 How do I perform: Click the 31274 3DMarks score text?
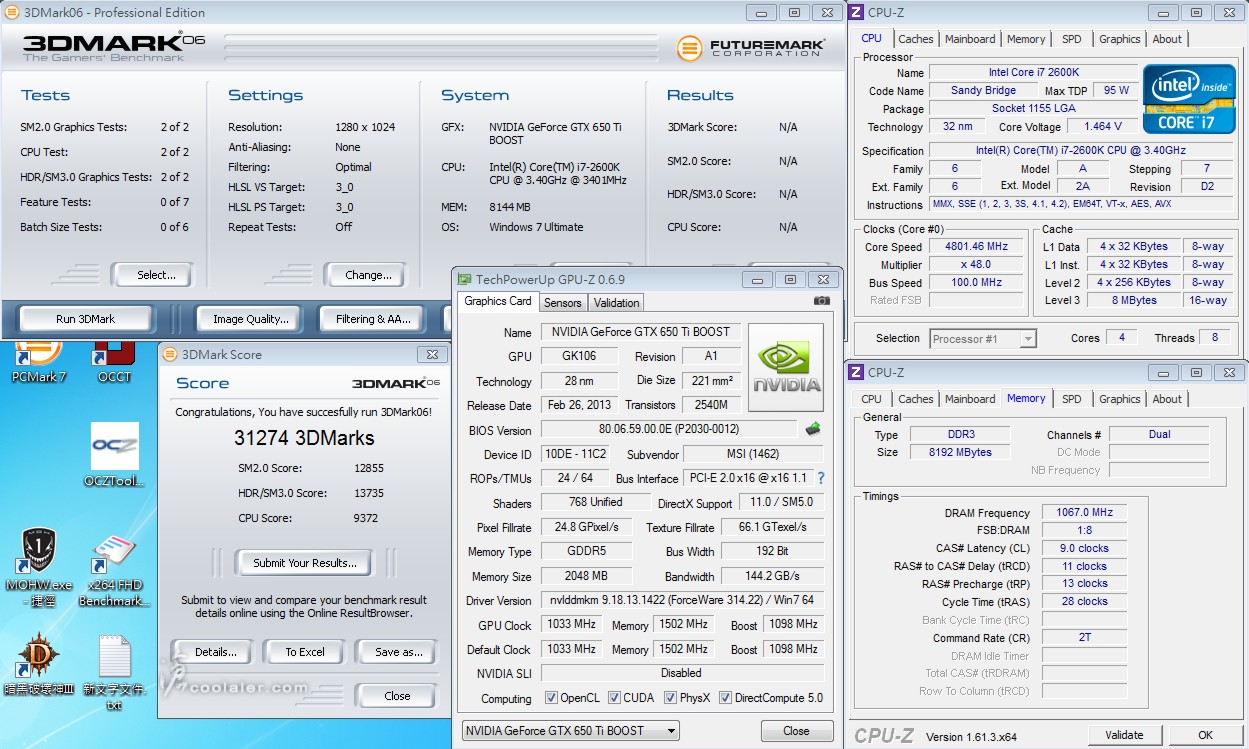pos(304,438)
